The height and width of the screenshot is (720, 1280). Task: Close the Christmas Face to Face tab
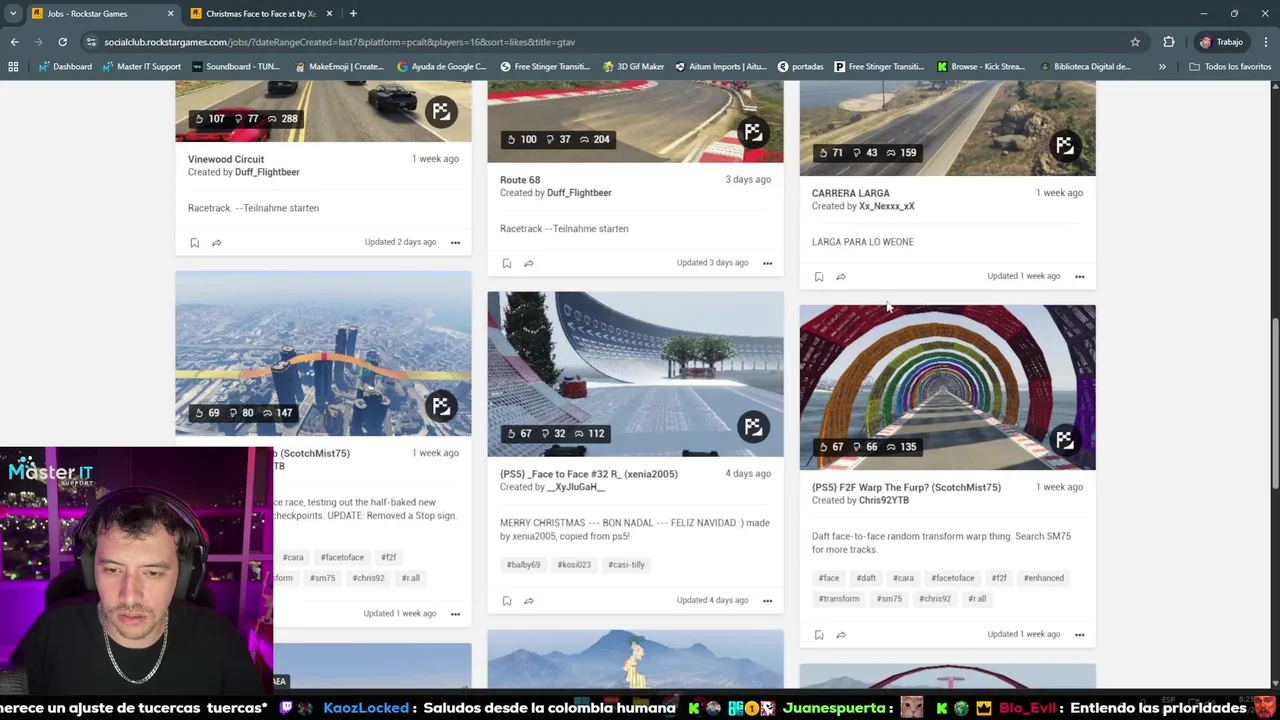pos(329,14)
